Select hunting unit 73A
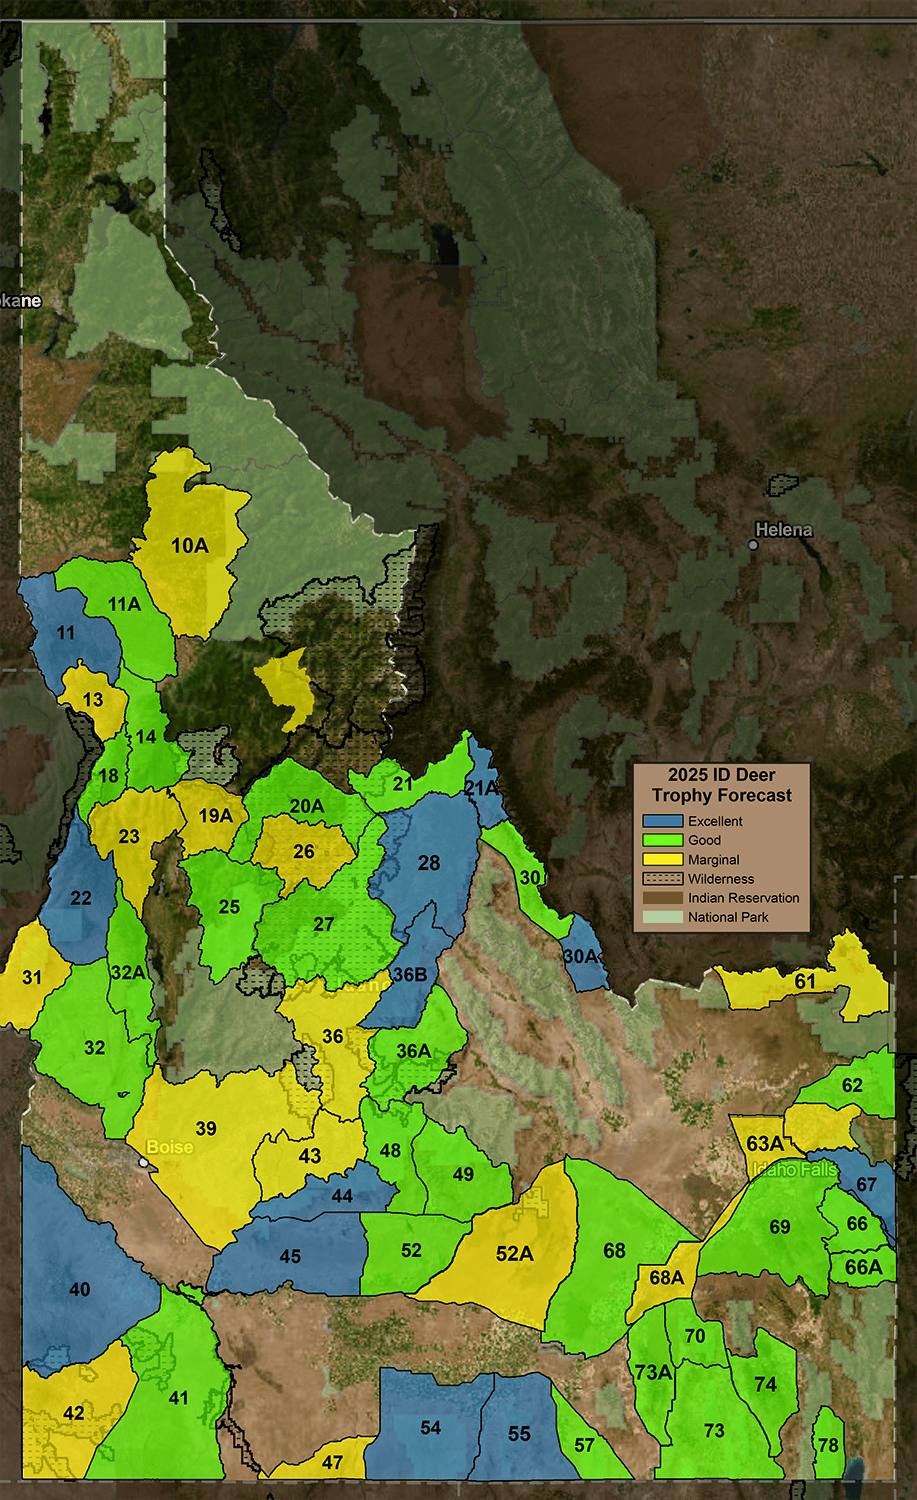The width and height of the screenshot is (917, 1500). (x=653, y=1373)
